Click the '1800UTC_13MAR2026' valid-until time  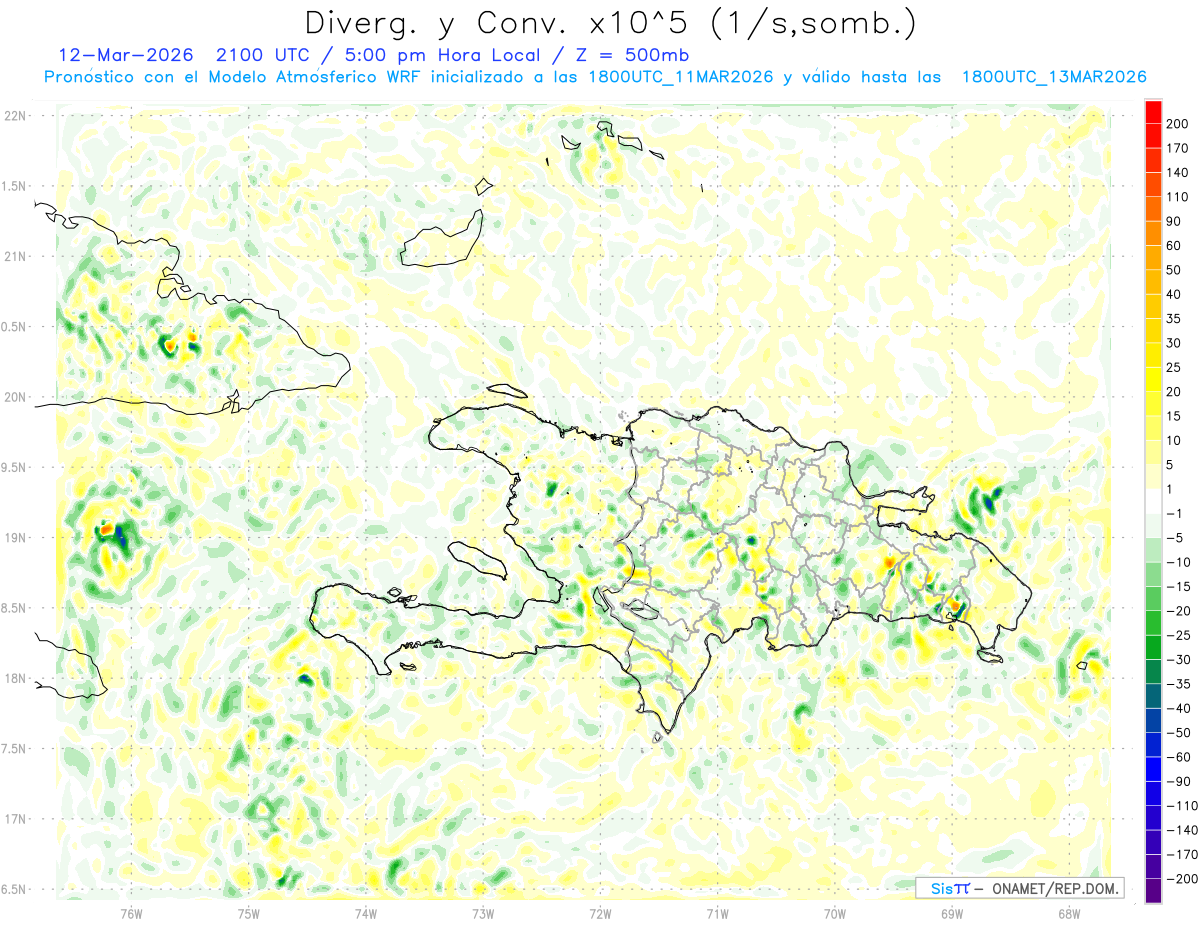[1053, 77]
